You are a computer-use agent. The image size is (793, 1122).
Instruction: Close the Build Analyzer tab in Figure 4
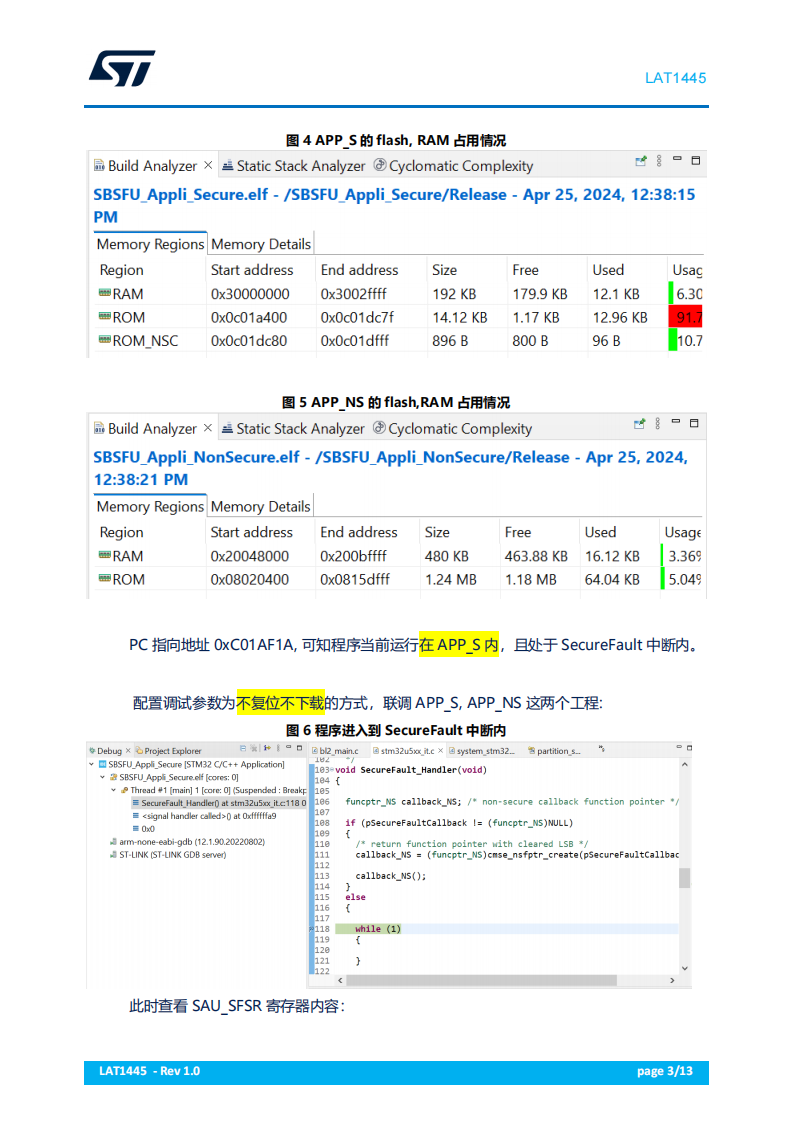pyautogui.click(x=208, y=165)
